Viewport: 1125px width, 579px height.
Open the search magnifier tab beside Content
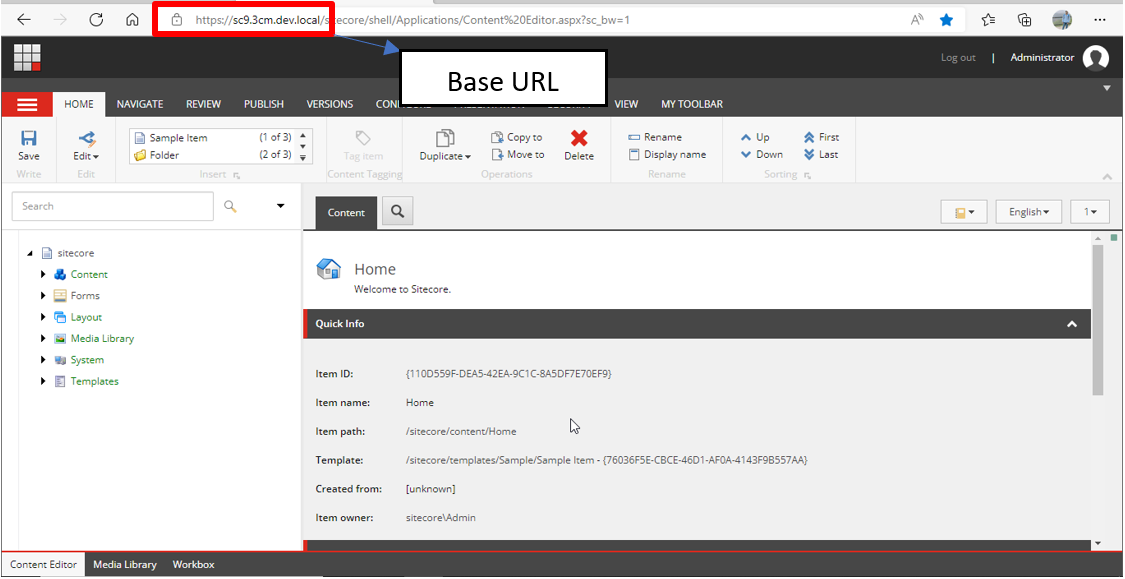397,212
